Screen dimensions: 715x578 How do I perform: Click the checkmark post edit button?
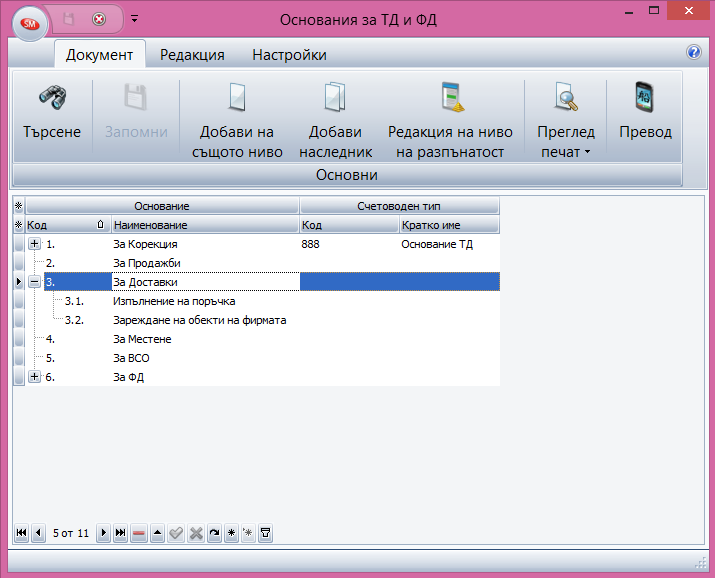click(x=176, y=533)
